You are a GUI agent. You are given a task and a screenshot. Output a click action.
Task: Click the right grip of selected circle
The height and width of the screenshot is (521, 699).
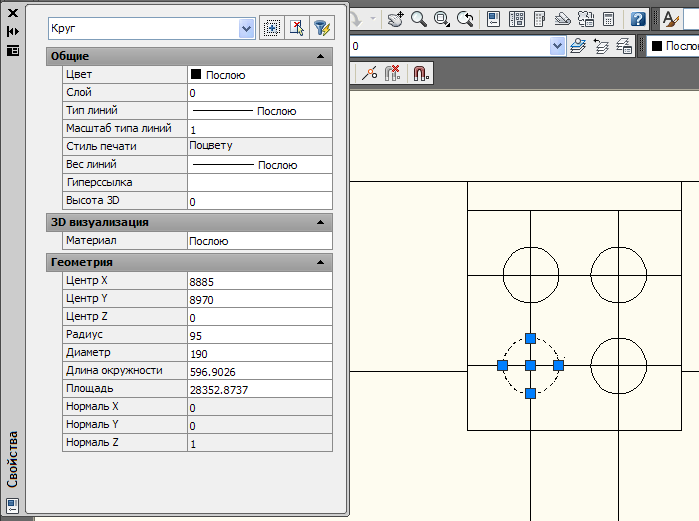(558, 366)
